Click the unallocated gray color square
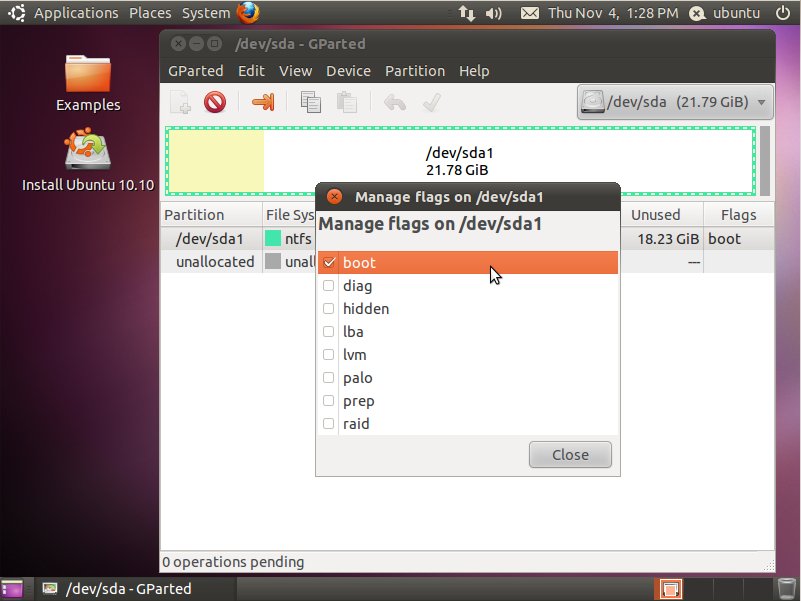The height and width of the screenshot is (601, 801). (273, 261)
